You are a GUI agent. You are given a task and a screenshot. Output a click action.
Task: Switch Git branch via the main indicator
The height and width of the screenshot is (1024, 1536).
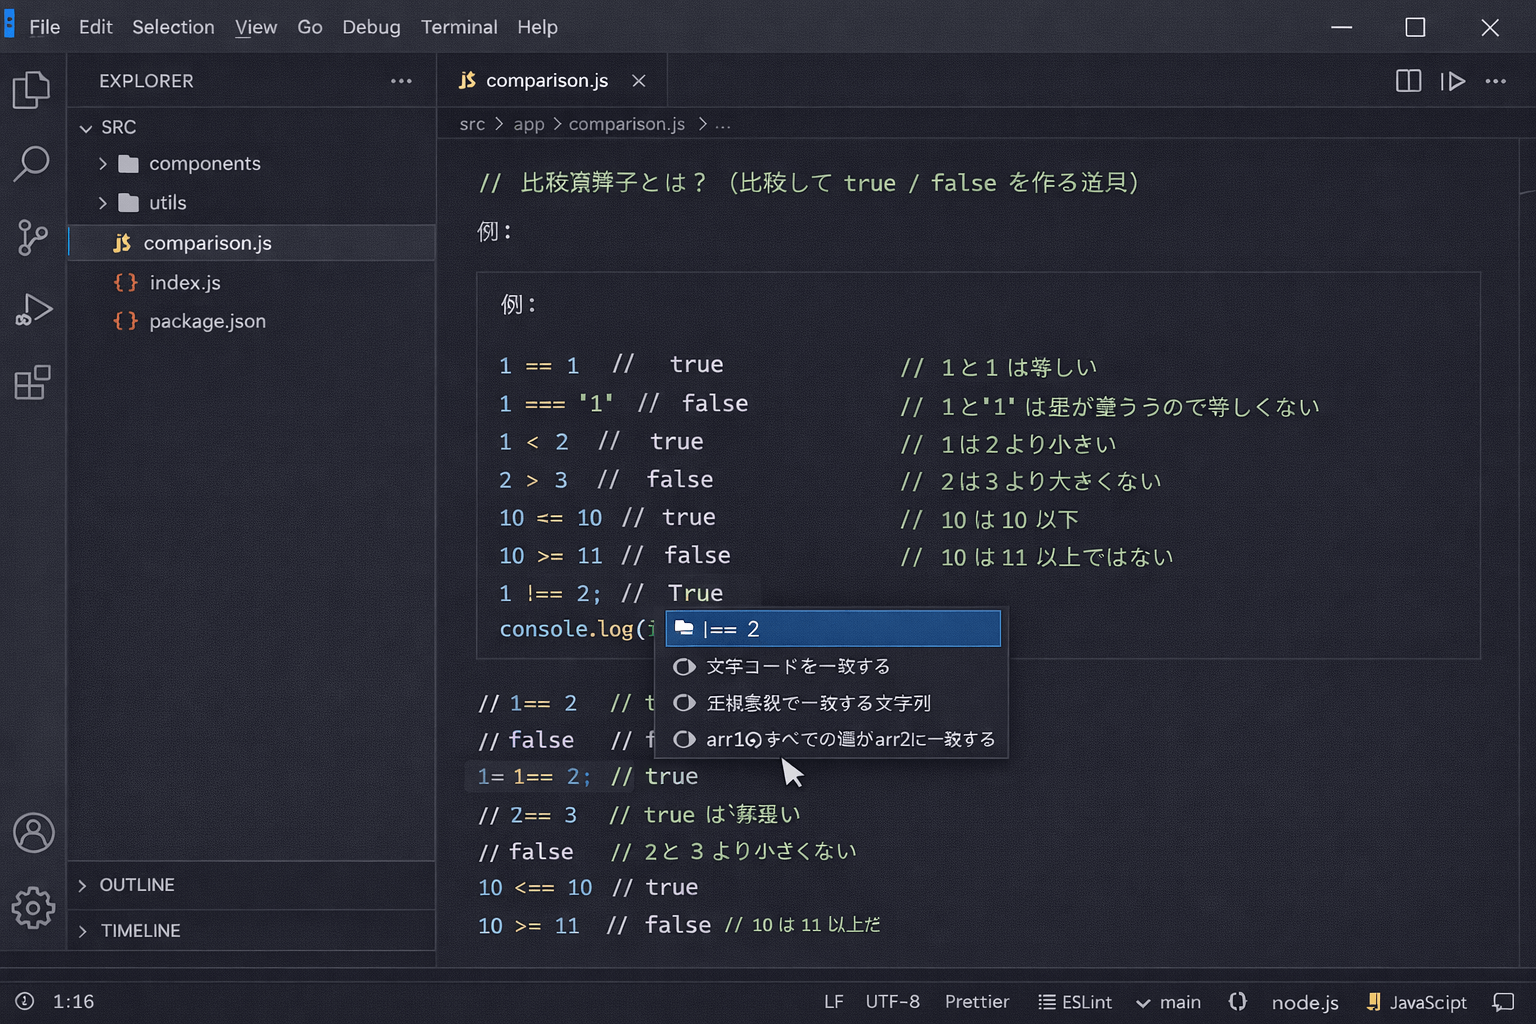[x=1168, y=1001]
